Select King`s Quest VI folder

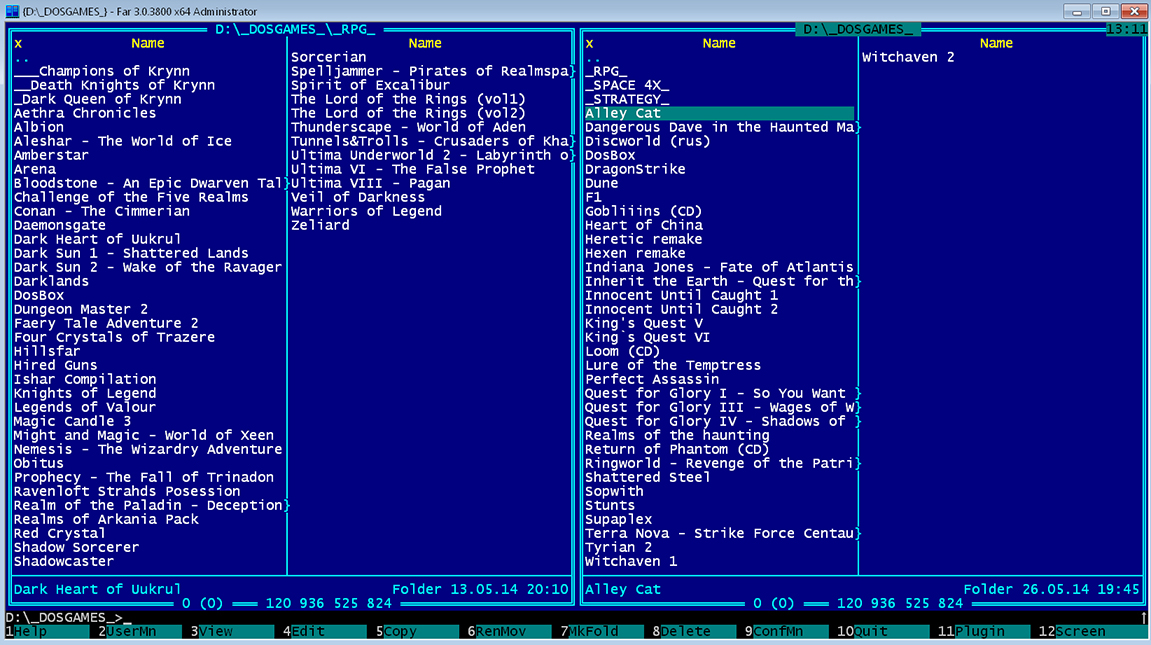647,338
